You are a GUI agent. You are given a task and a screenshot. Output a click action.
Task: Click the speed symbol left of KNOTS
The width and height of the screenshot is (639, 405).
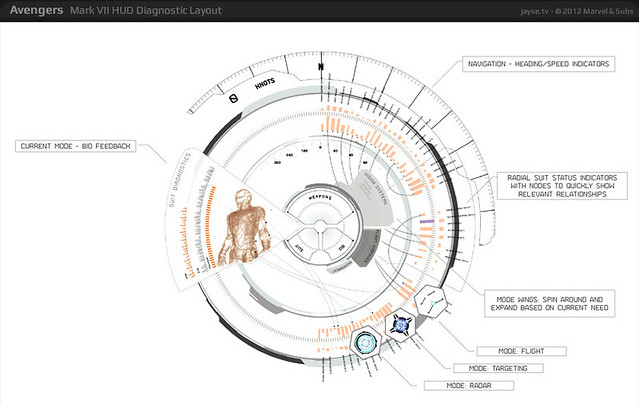tap(232, 97)
